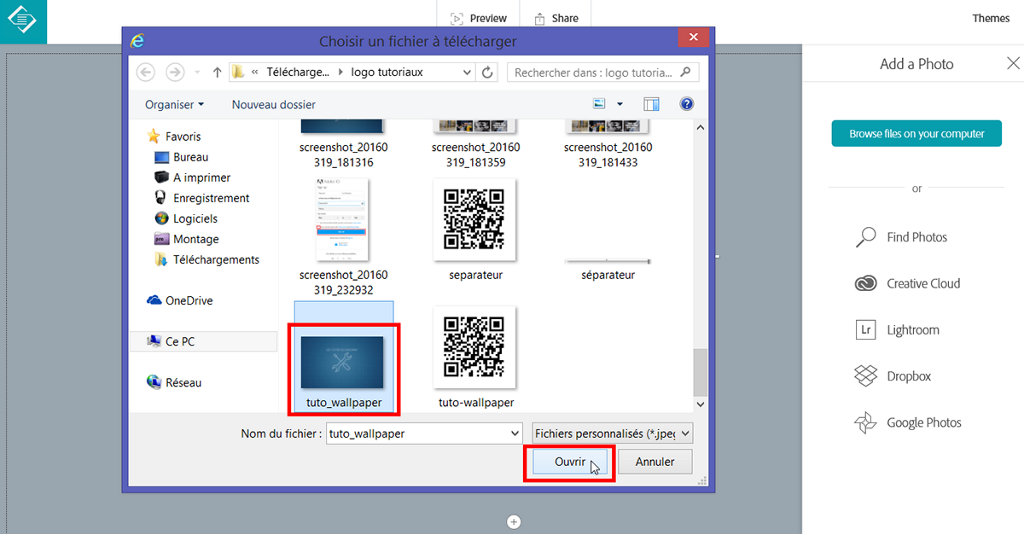Choose Dropbox as photo source
Image resolution: width=1024 pixels, height=534 pixels.
(x=866, y=377)
